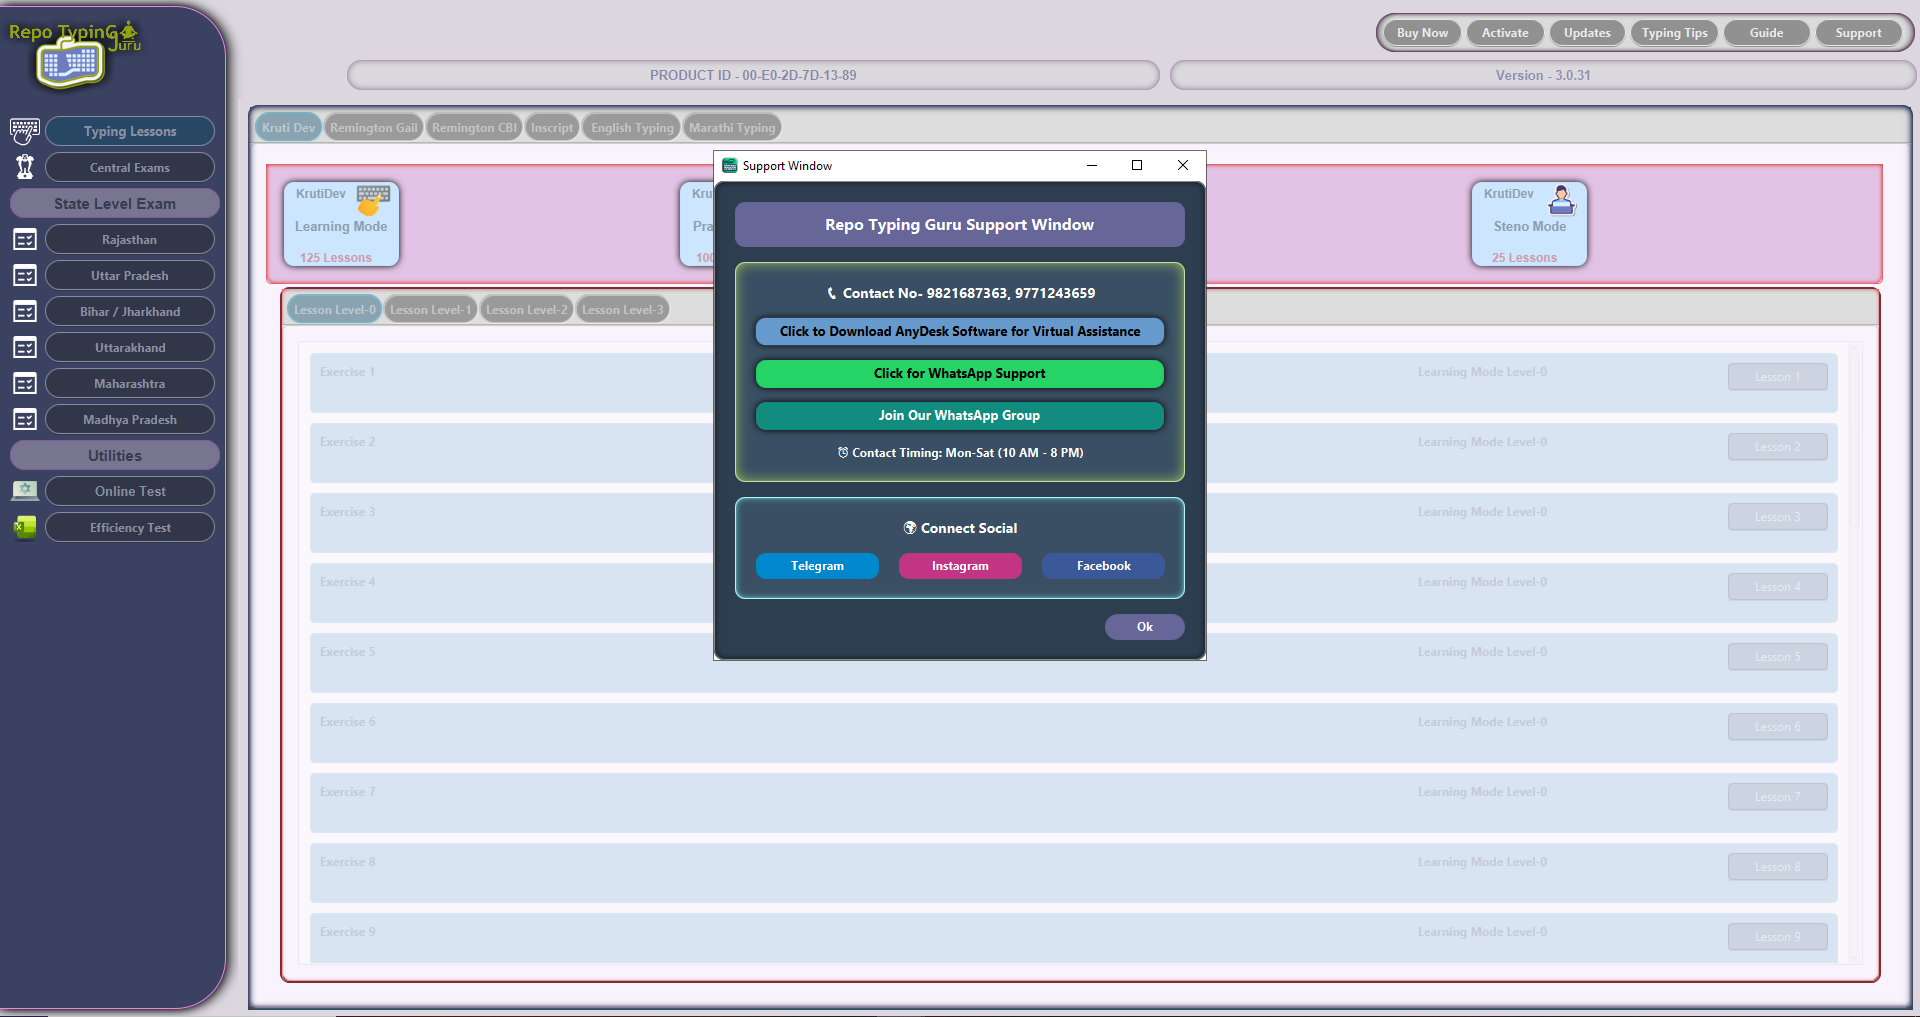Viewport: 1920px width, 1017px height.
Task: Select Lesson Level-2 tab
Action: coord(526,310)
